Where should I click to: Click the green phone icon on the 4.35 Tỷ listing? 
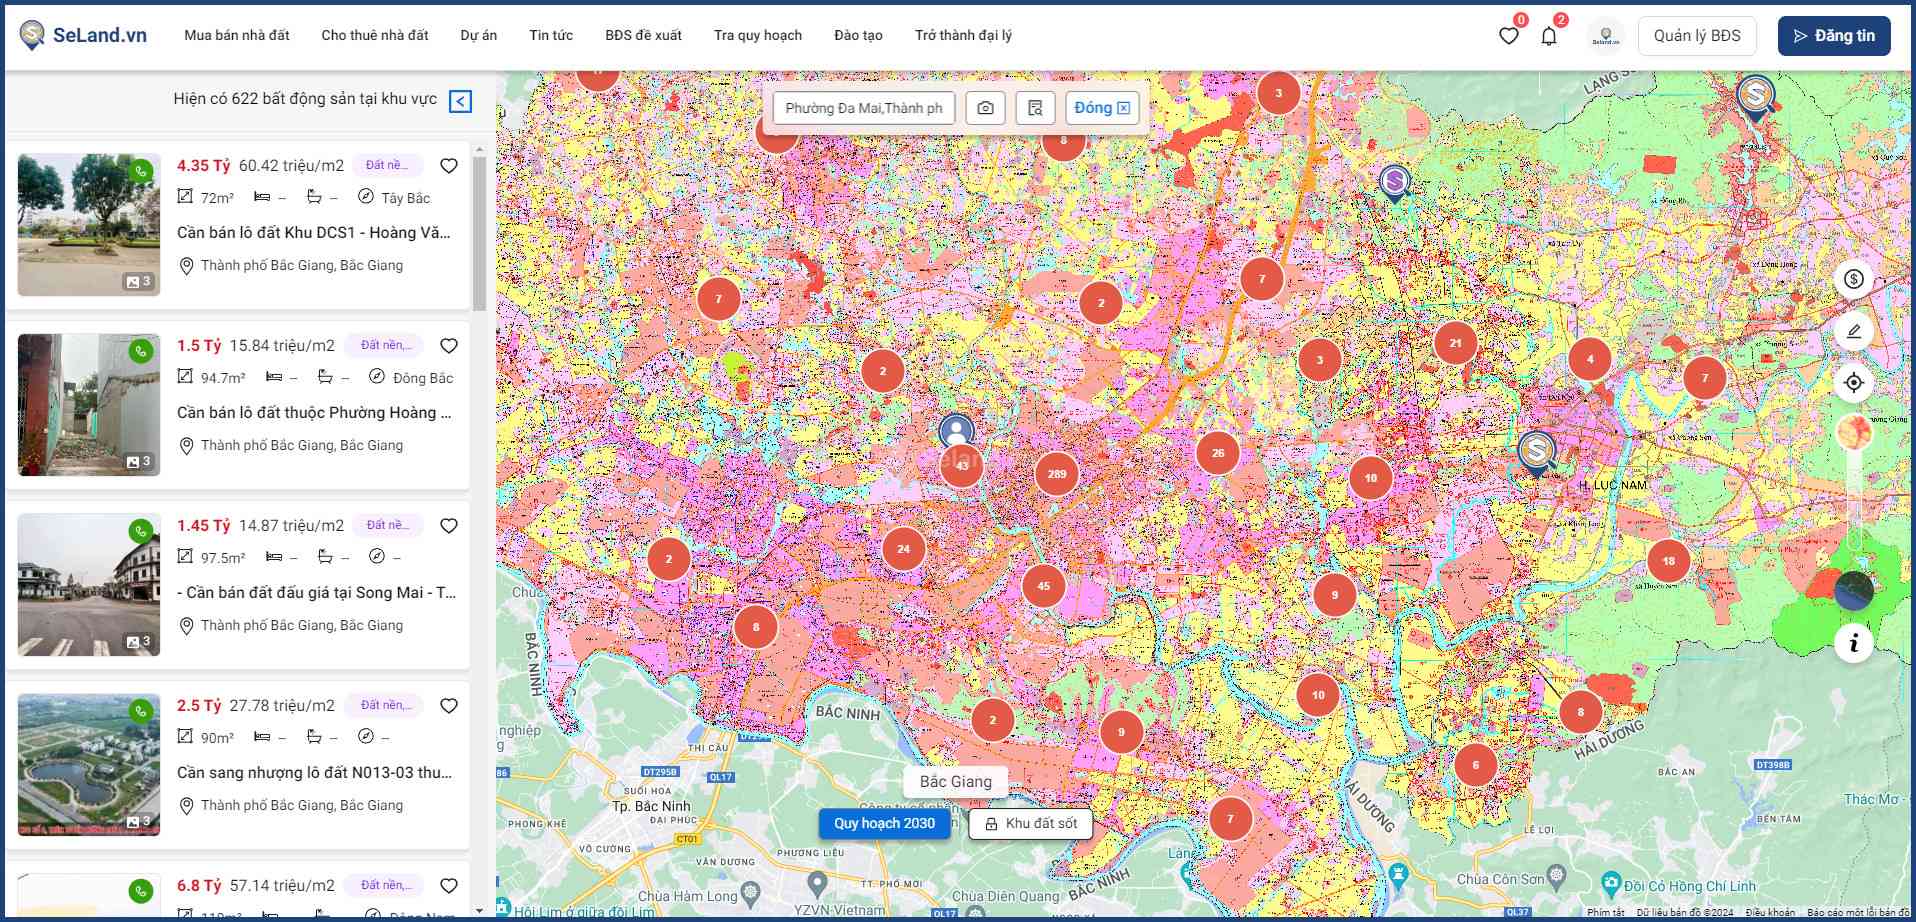coord(141,171)
